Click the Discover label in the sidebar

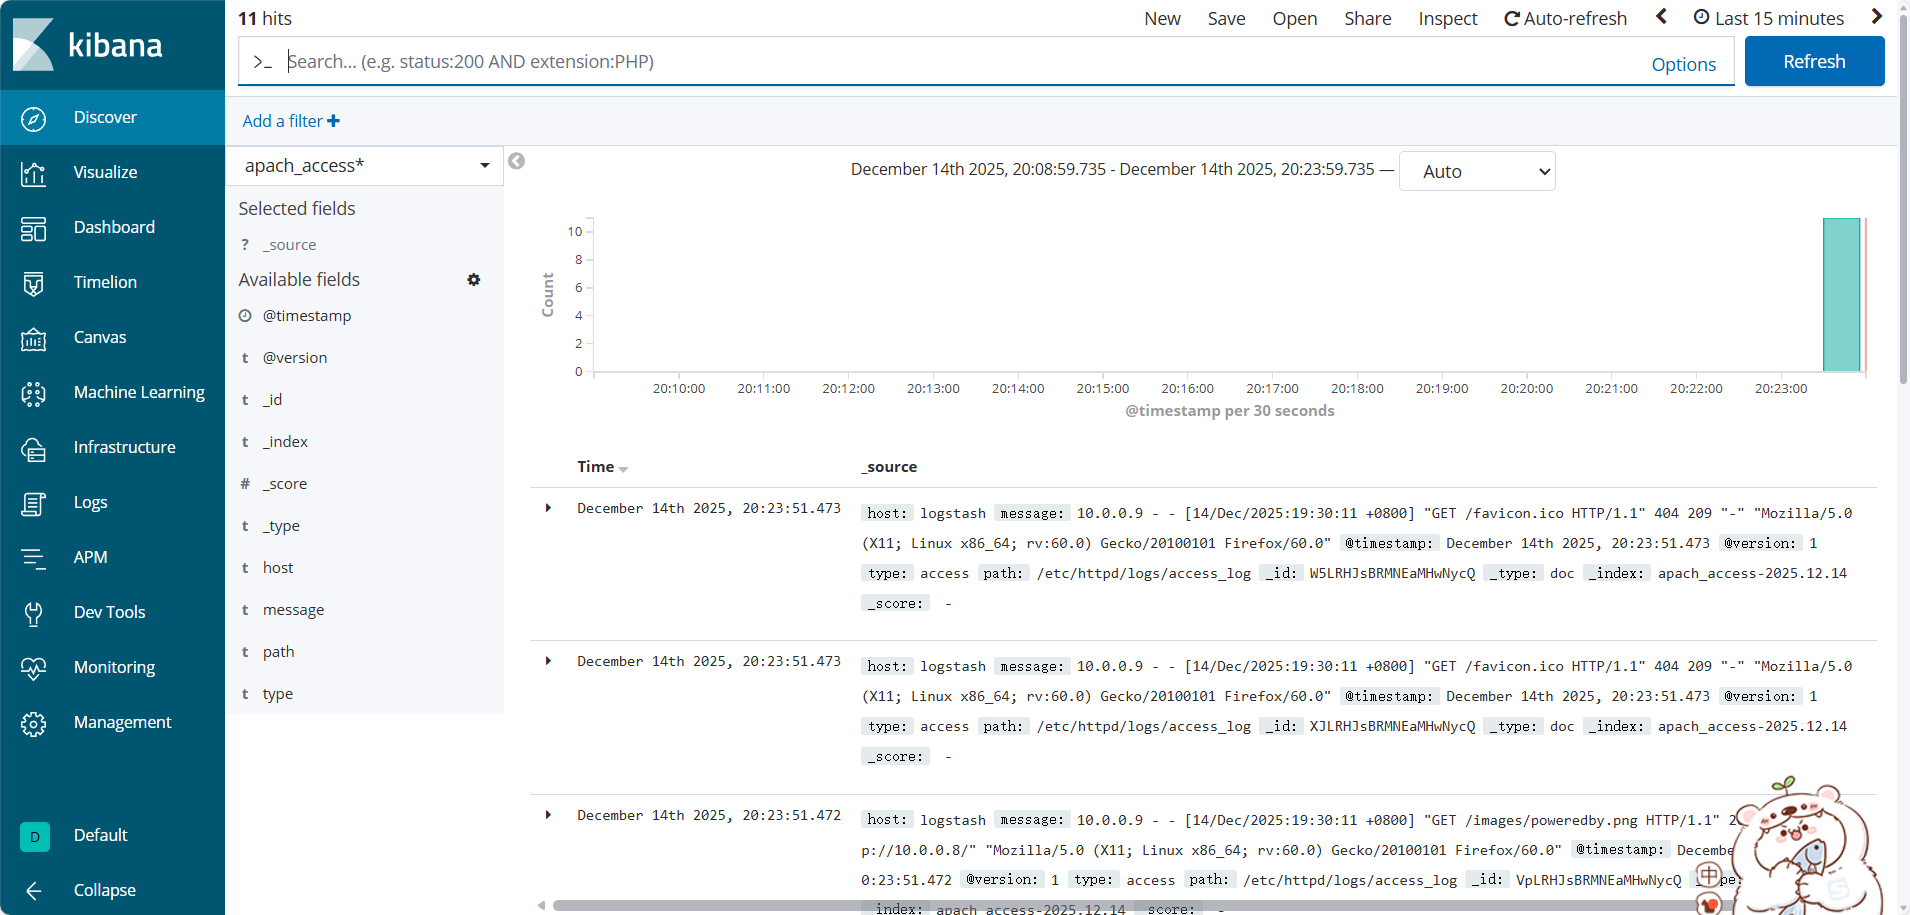[x=105, y=117]
